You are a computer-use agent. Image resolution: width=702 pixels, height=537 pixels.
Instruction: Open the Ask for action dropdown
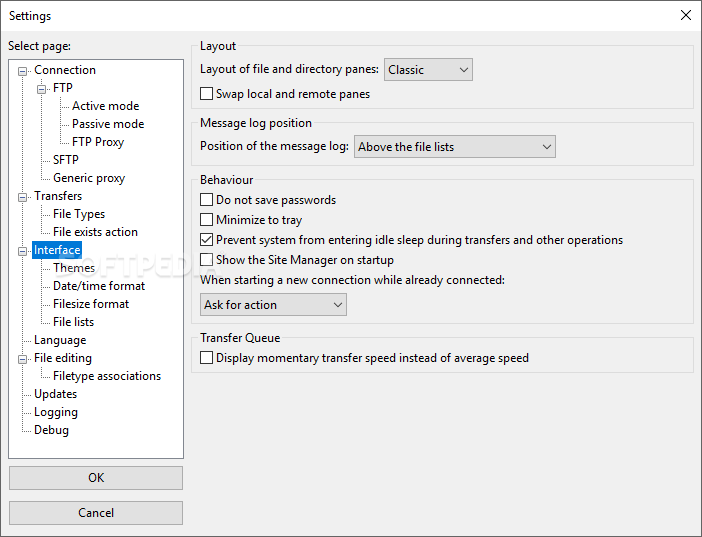click(x=273, y=305)
